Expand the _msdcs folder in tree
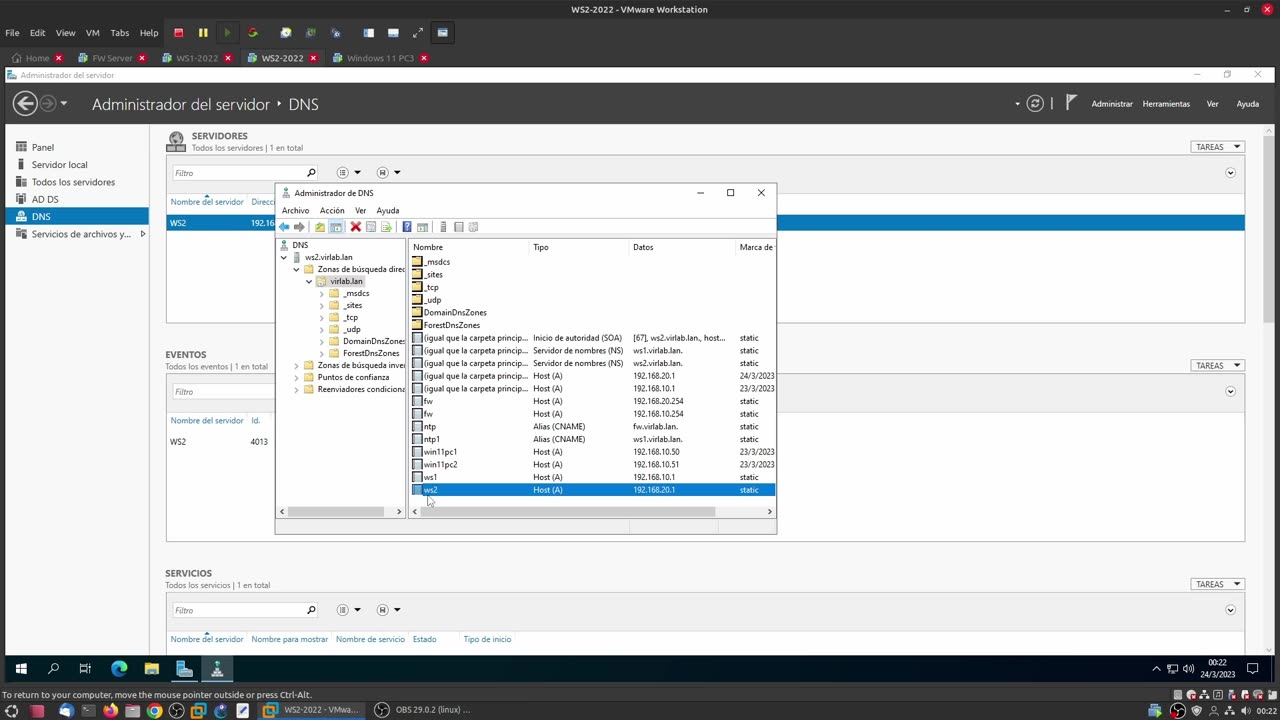The width and height of the screenshot is (1280, 720). tap(322, 293)
